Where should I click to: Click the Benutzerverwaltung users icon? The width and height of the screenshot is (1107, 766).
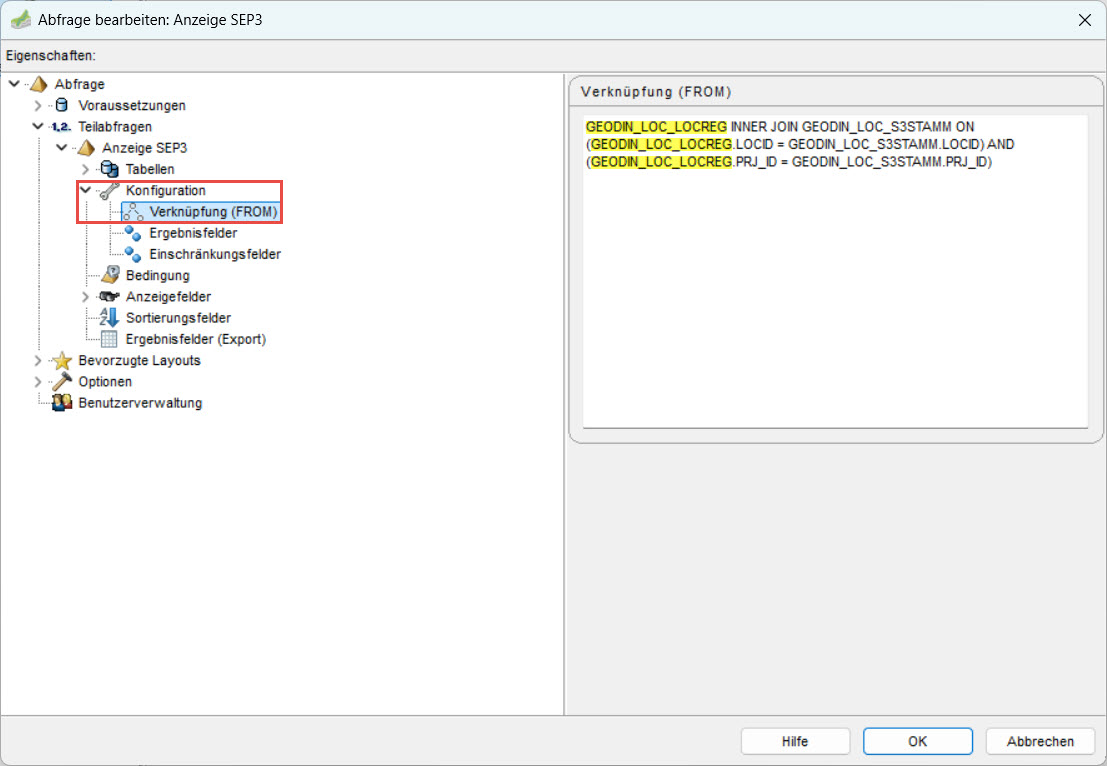pyautogui.click(x=62, y=402)
